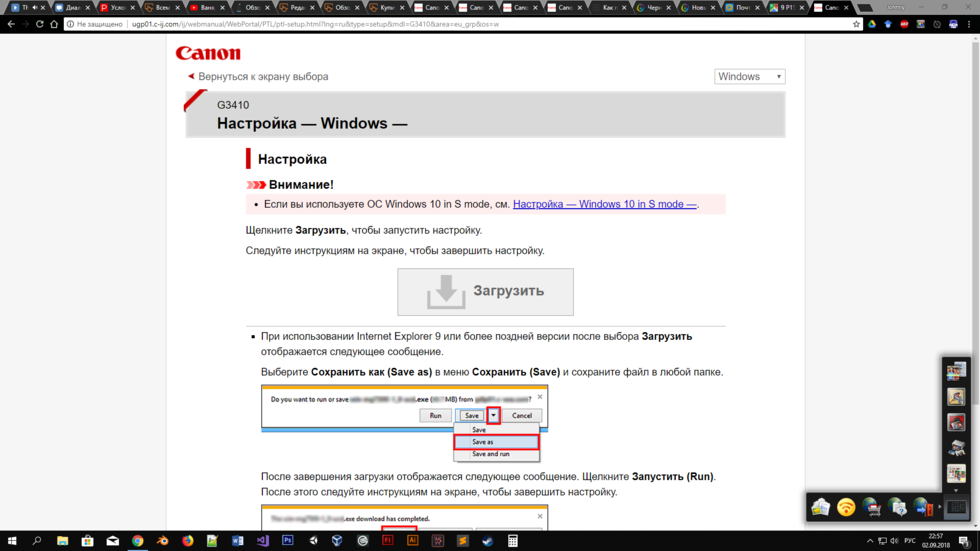The height and width of the screenshot is (551, 980).
Task: Expand the Canon launcher horizontal bar right arrow
Action: point(939,508)
